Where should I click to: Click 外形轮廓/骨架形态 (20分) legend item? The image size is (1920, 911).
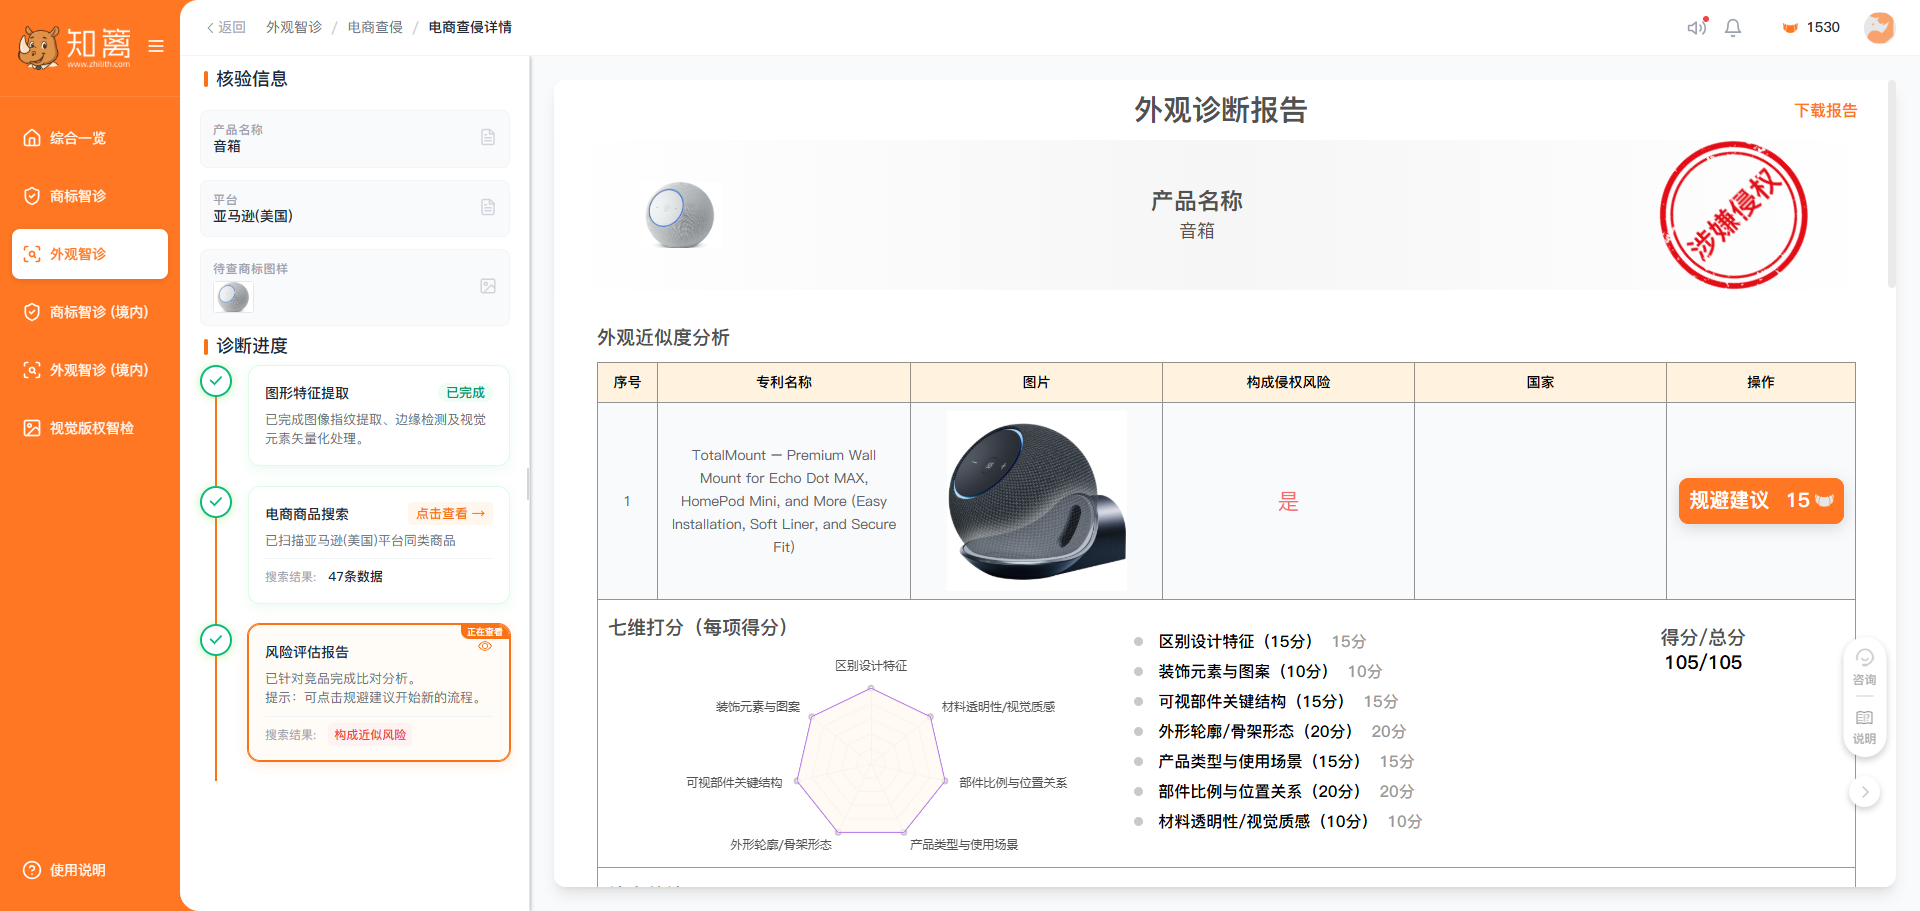coord(1270,731)
